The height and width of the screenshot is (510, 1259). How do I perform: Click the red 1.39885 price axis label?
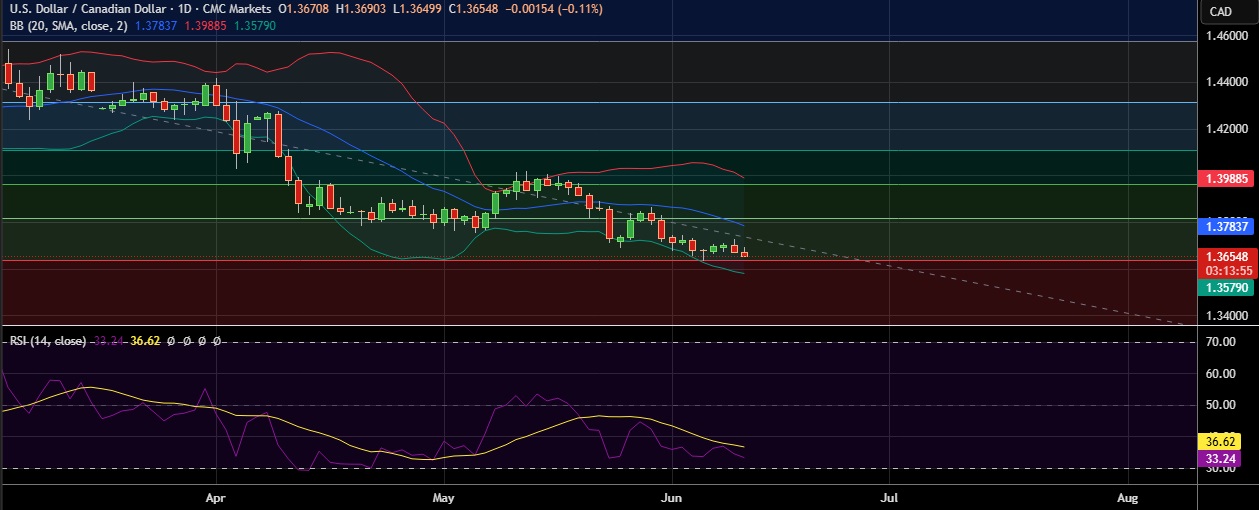coord(1225,178)
